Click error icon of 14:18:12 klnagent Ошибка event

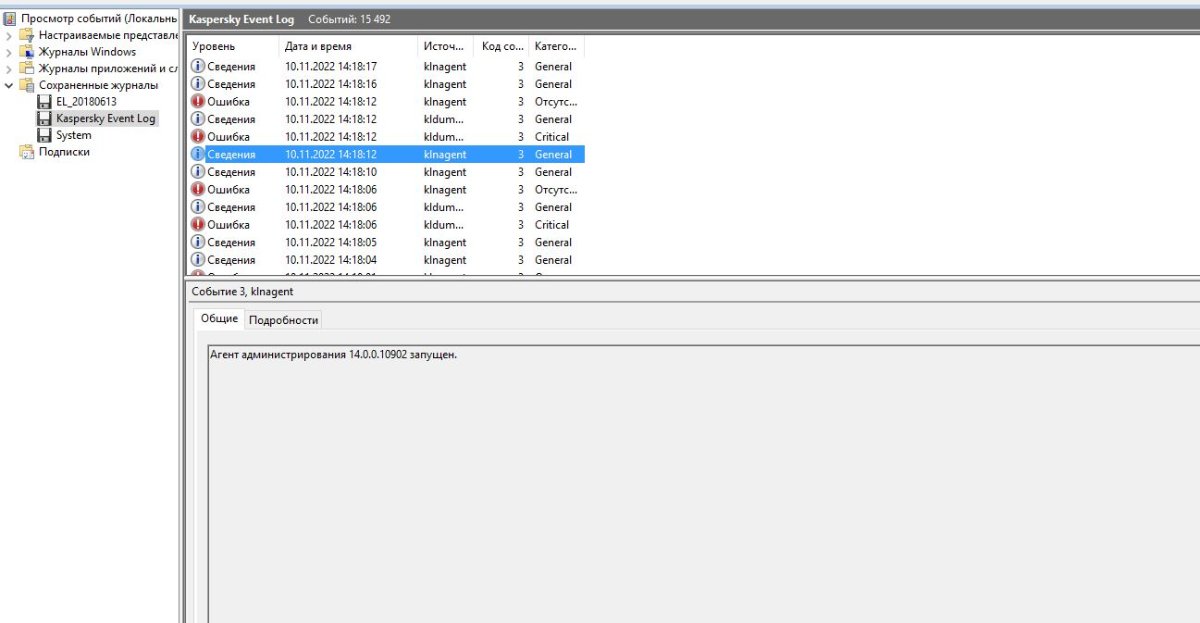pyautogui.click(x=197, y=101)
